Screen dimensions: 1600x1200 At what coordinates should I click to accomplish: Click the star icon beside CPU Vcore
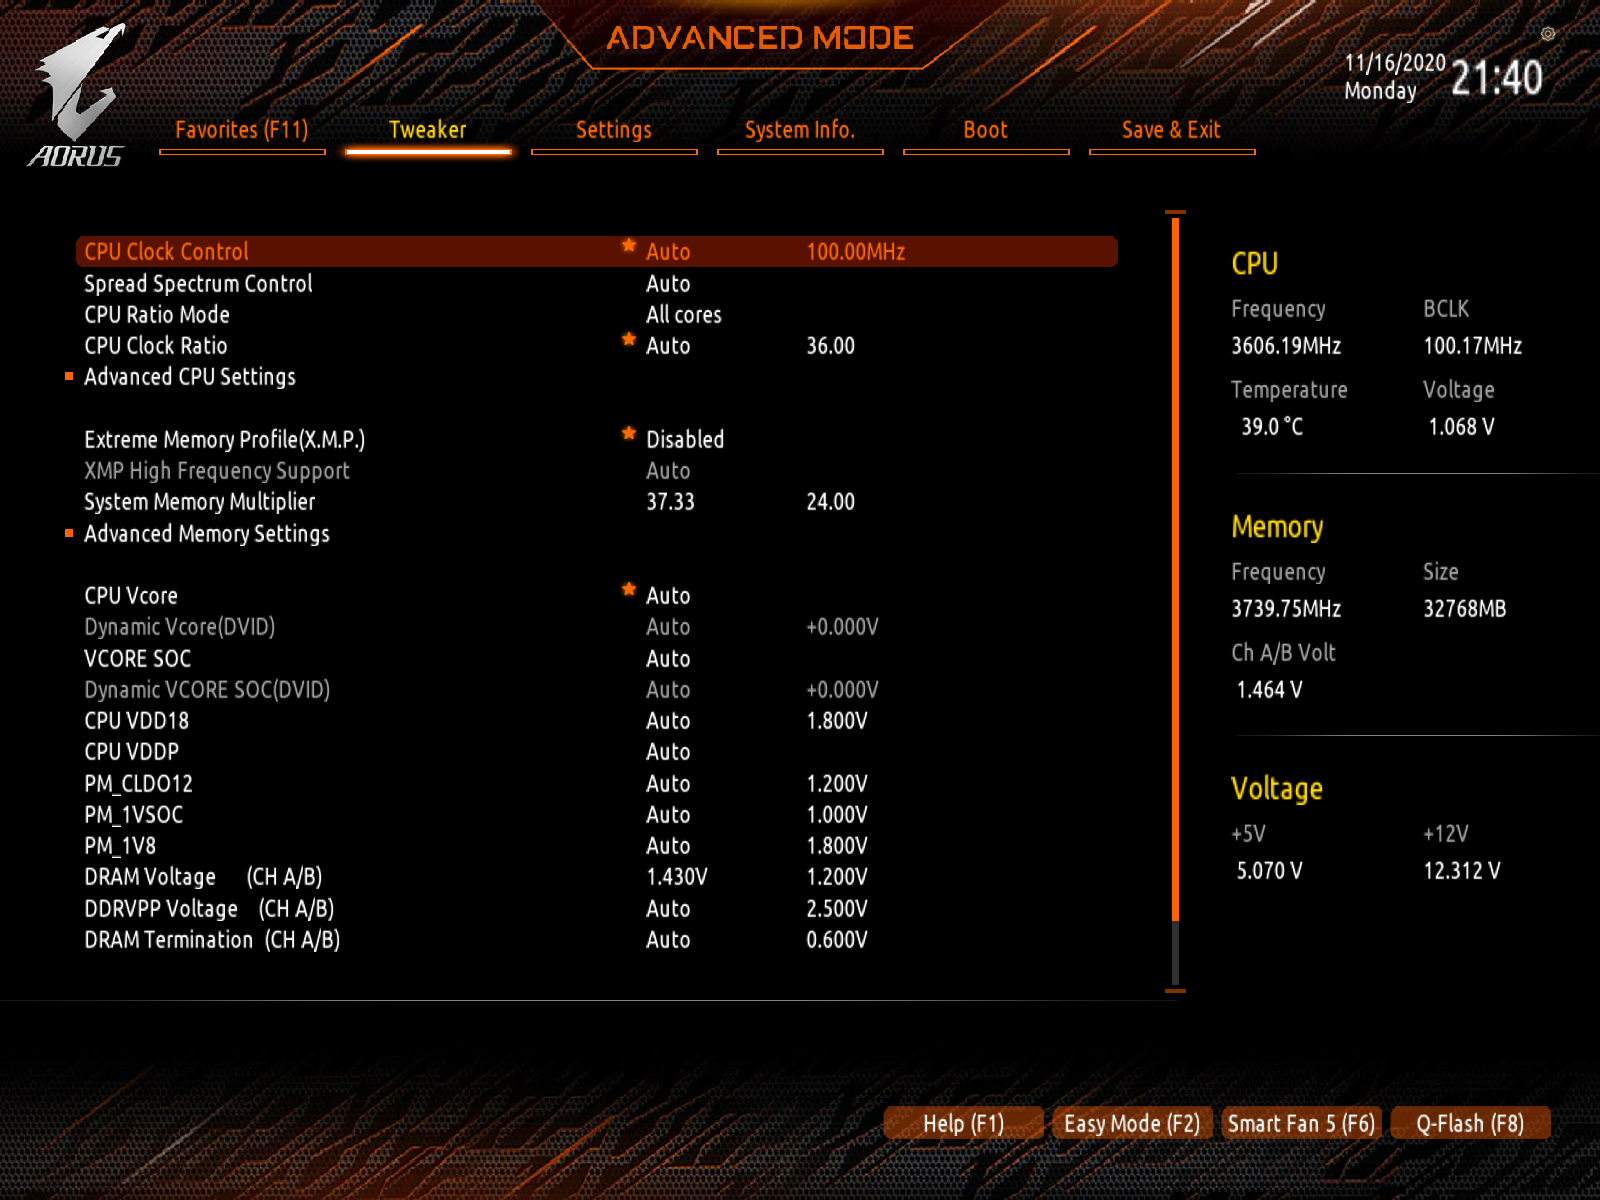point(629,589)
